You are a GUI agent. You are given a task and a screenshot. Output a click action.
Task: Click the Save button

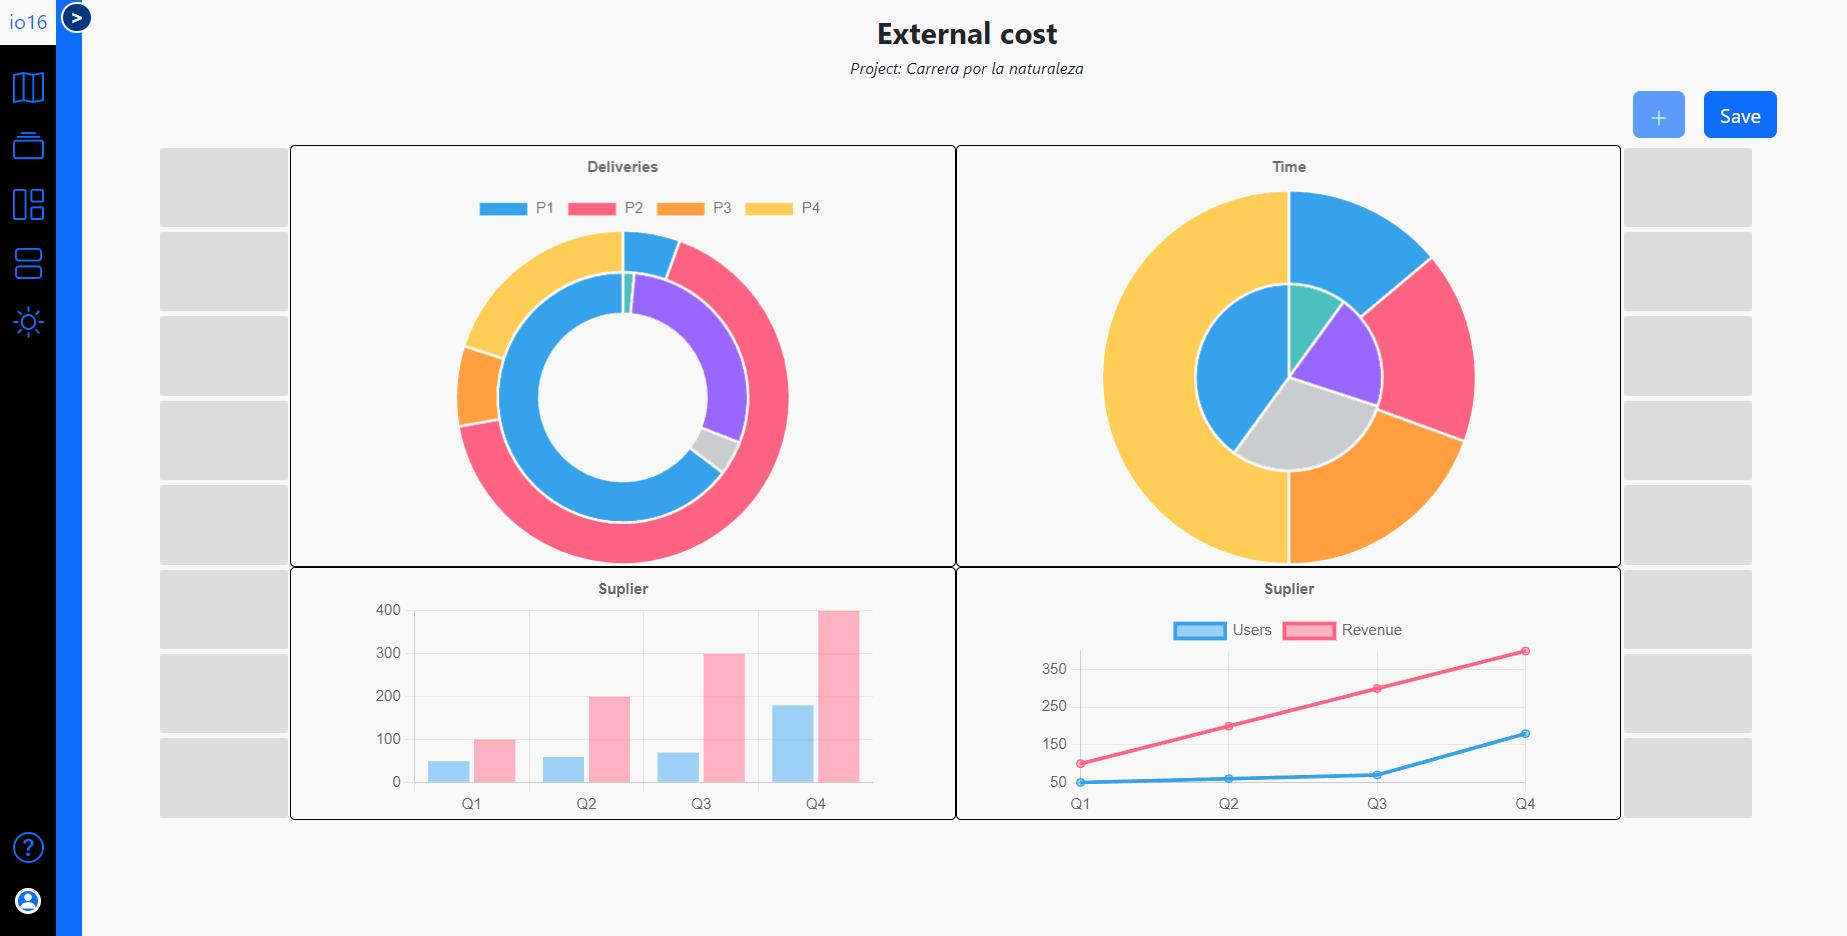click(1740, 115)
